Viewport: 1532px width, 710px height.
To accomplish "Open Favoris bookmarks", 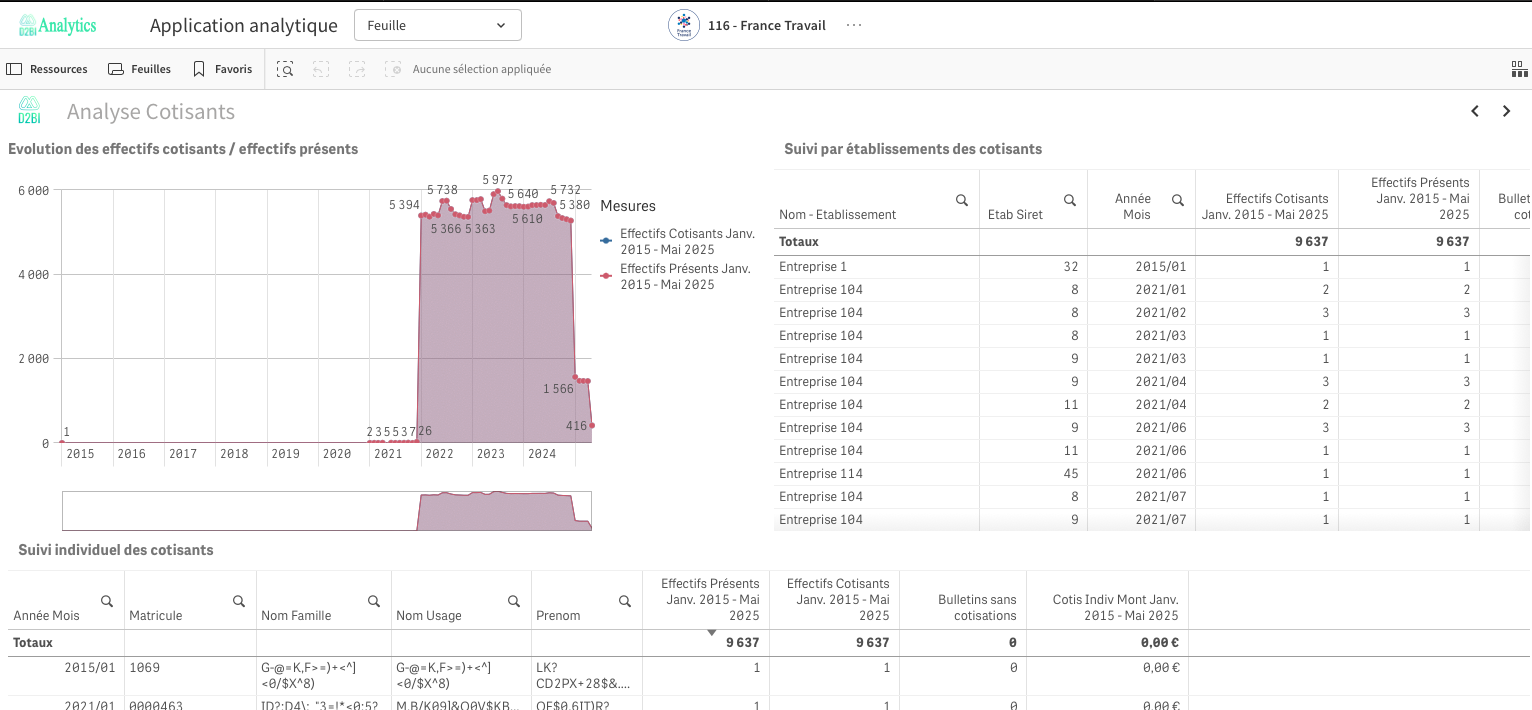I will (222, 69).
